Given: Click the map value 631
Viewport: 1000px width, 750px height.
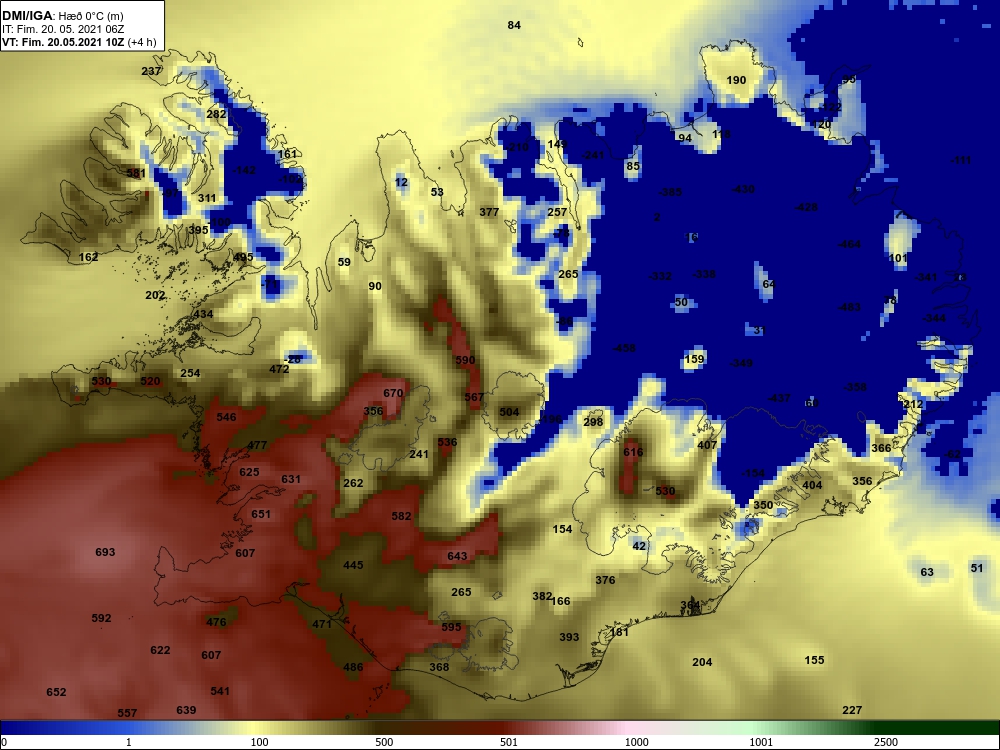Looking at the screenshot, I should (x=290, y=478).
